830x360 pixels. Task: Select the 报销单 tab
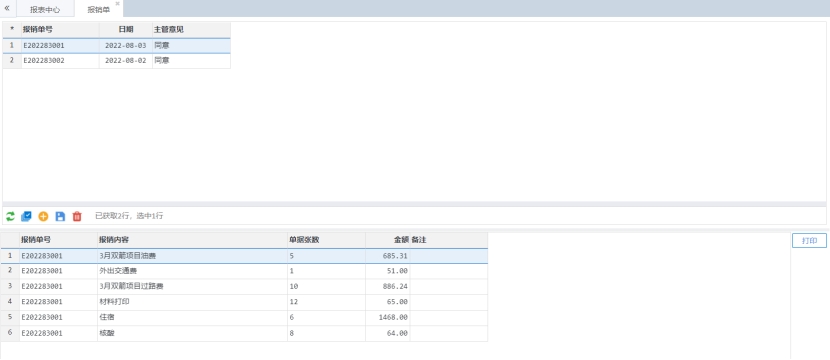[98, 10]
